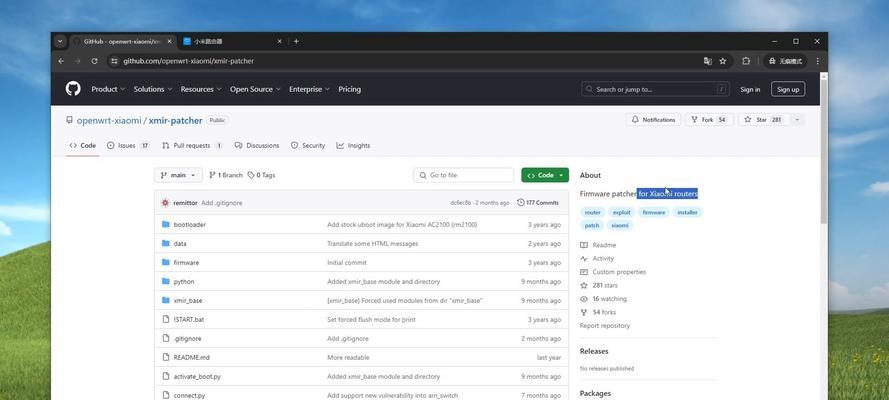The width and height of the screenshot is (889, 400).
Task: Open the Chrome three-dot menu
Action: pyautogui.click(x=817, y=61)
